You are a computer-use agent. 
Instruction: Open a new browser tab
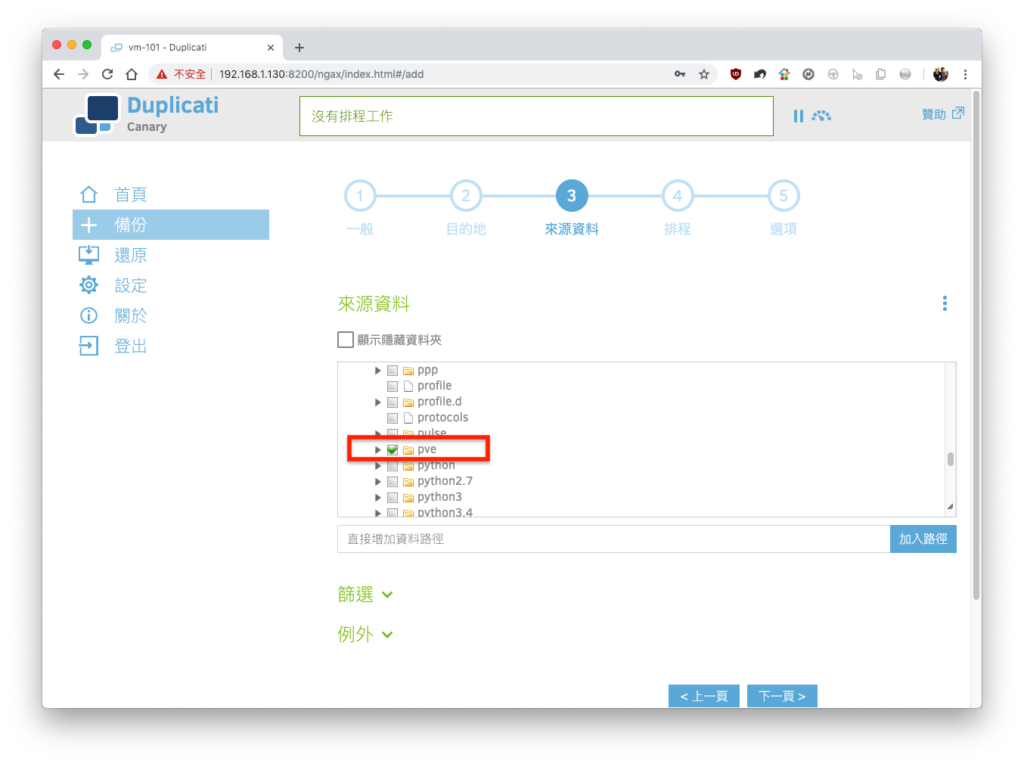299,48
